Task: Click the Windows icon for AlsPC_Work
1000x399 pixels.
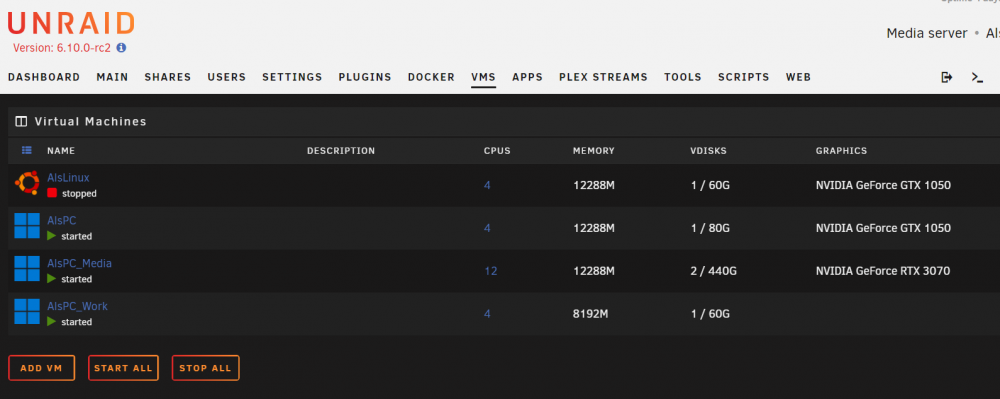Action: 27,312
